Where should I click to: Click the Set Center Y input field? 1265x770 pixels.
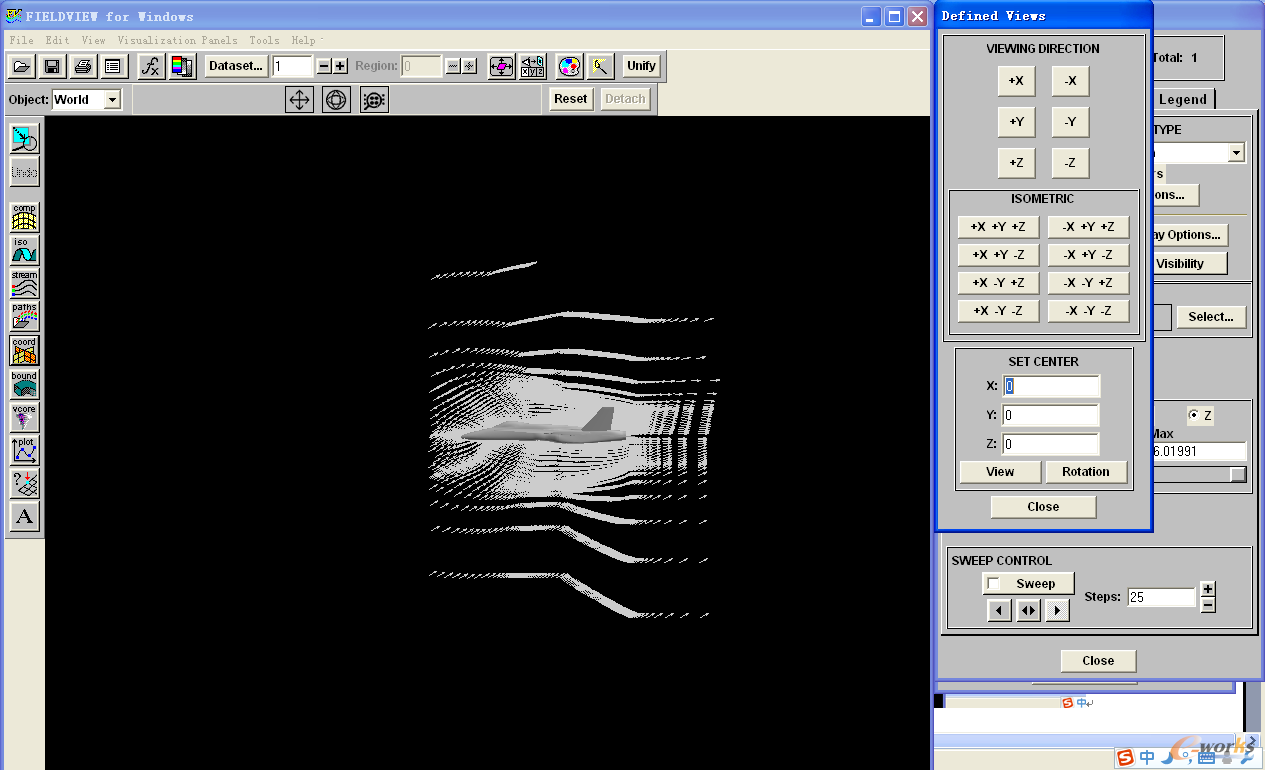[x=1051, y=415]
